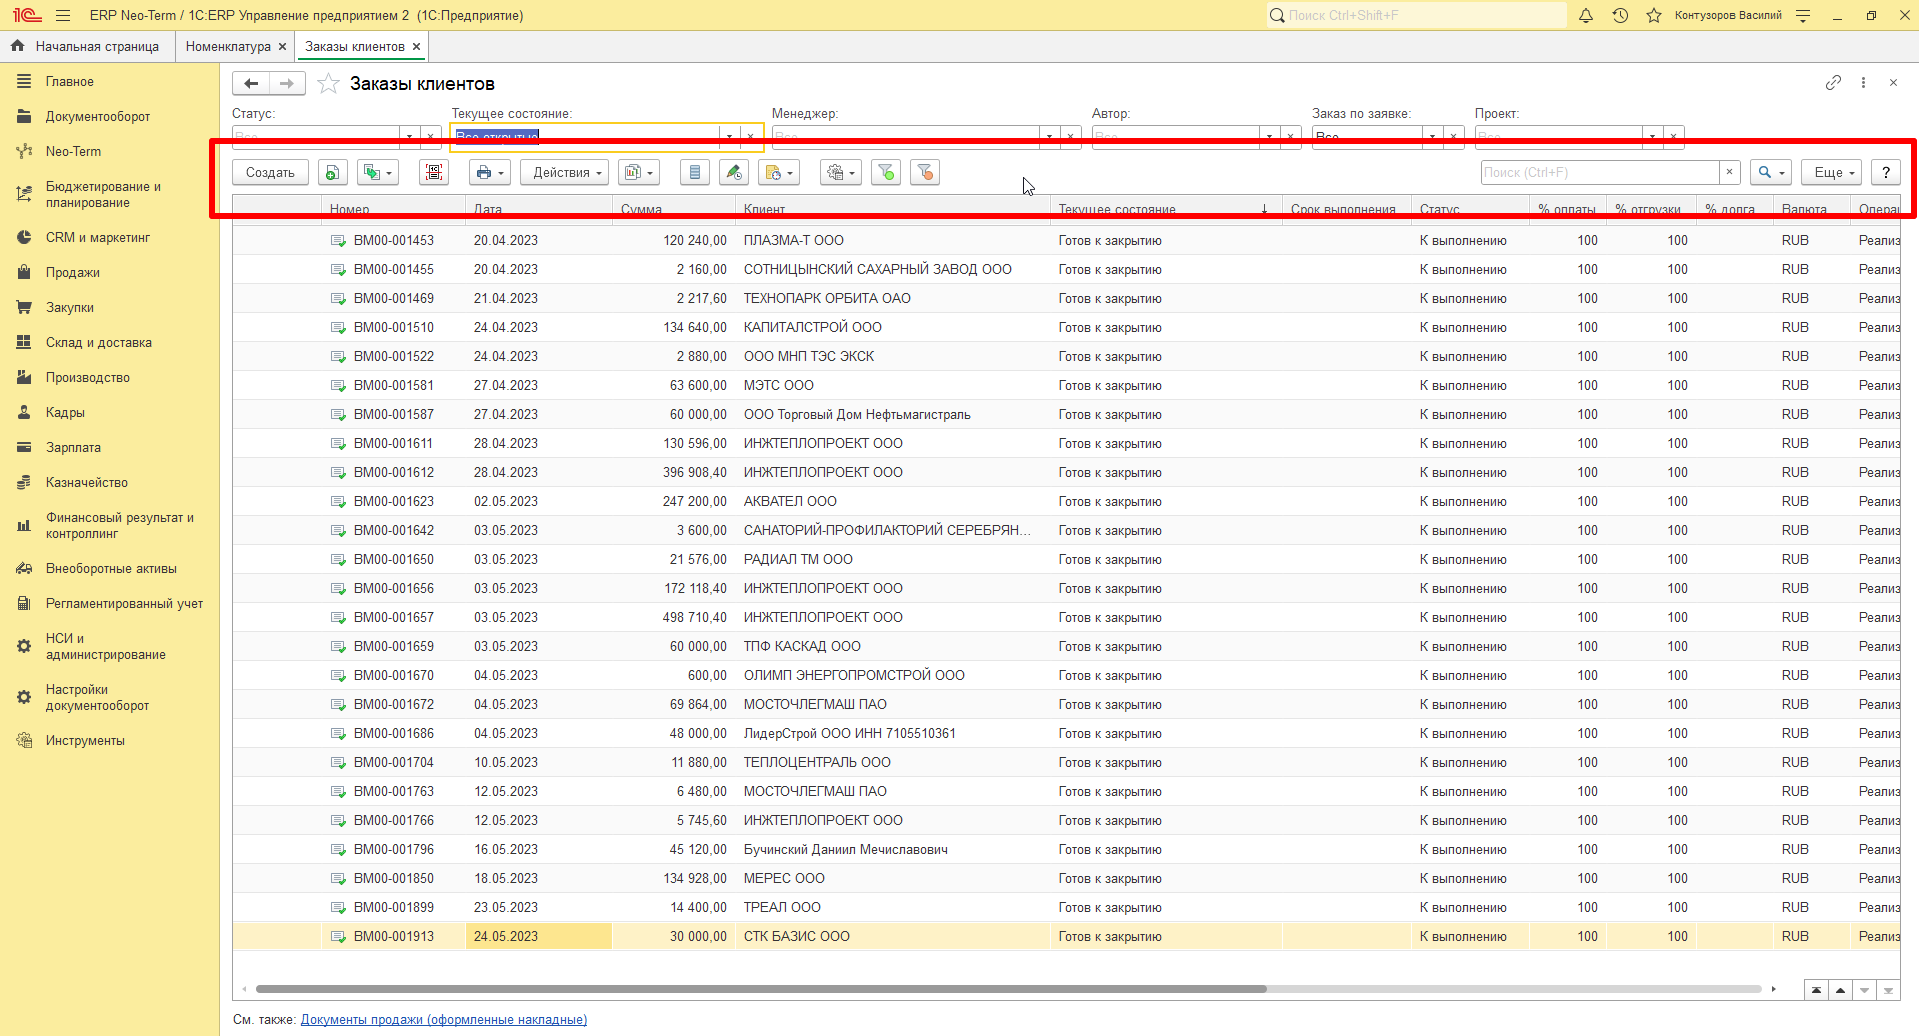Go forward with the right arrow button
This screenshot has width=1919, height=1036.
[287, 84]
